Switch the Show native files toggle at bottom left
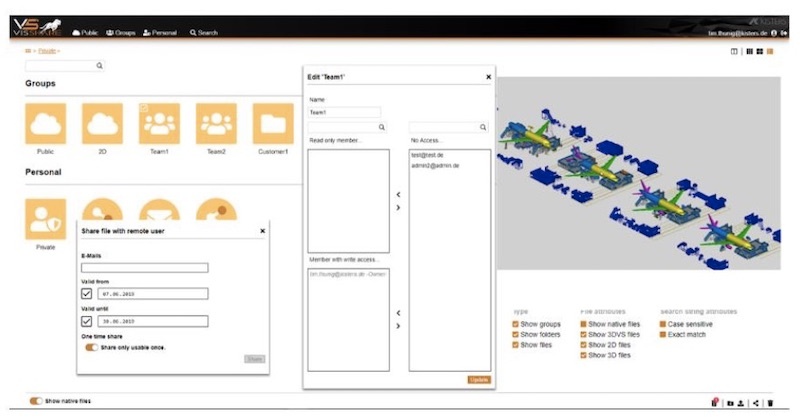This screenshot has height=420, width=800. (x=36, y=401)
